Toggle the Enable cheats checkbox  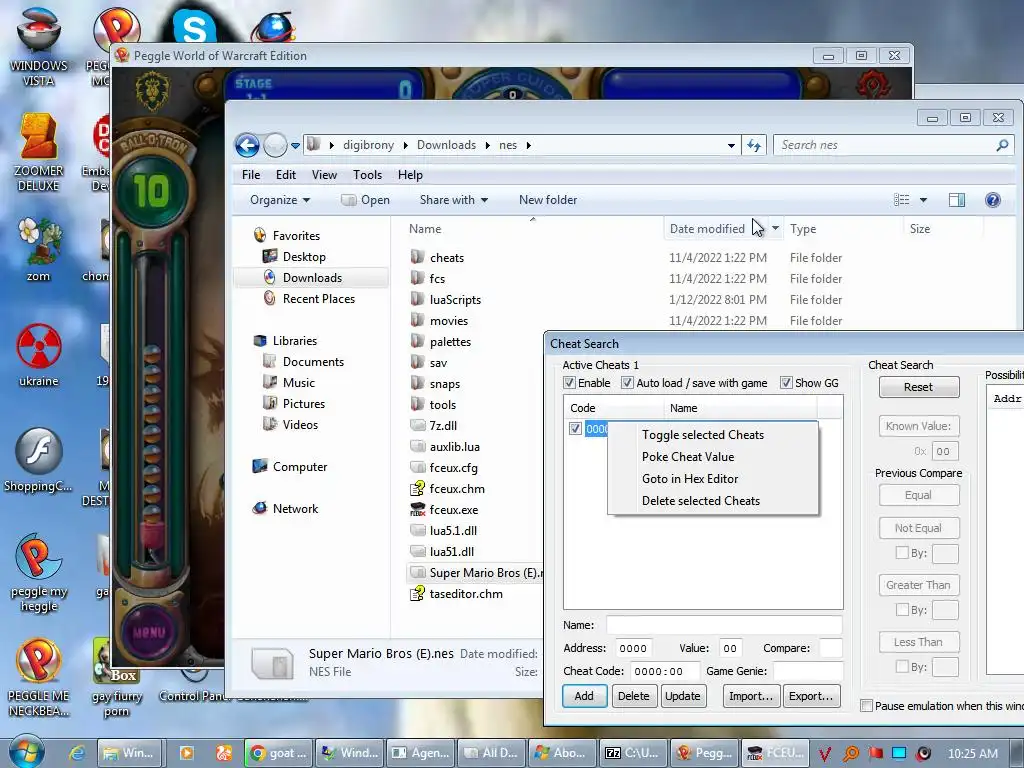coord(569,383)
